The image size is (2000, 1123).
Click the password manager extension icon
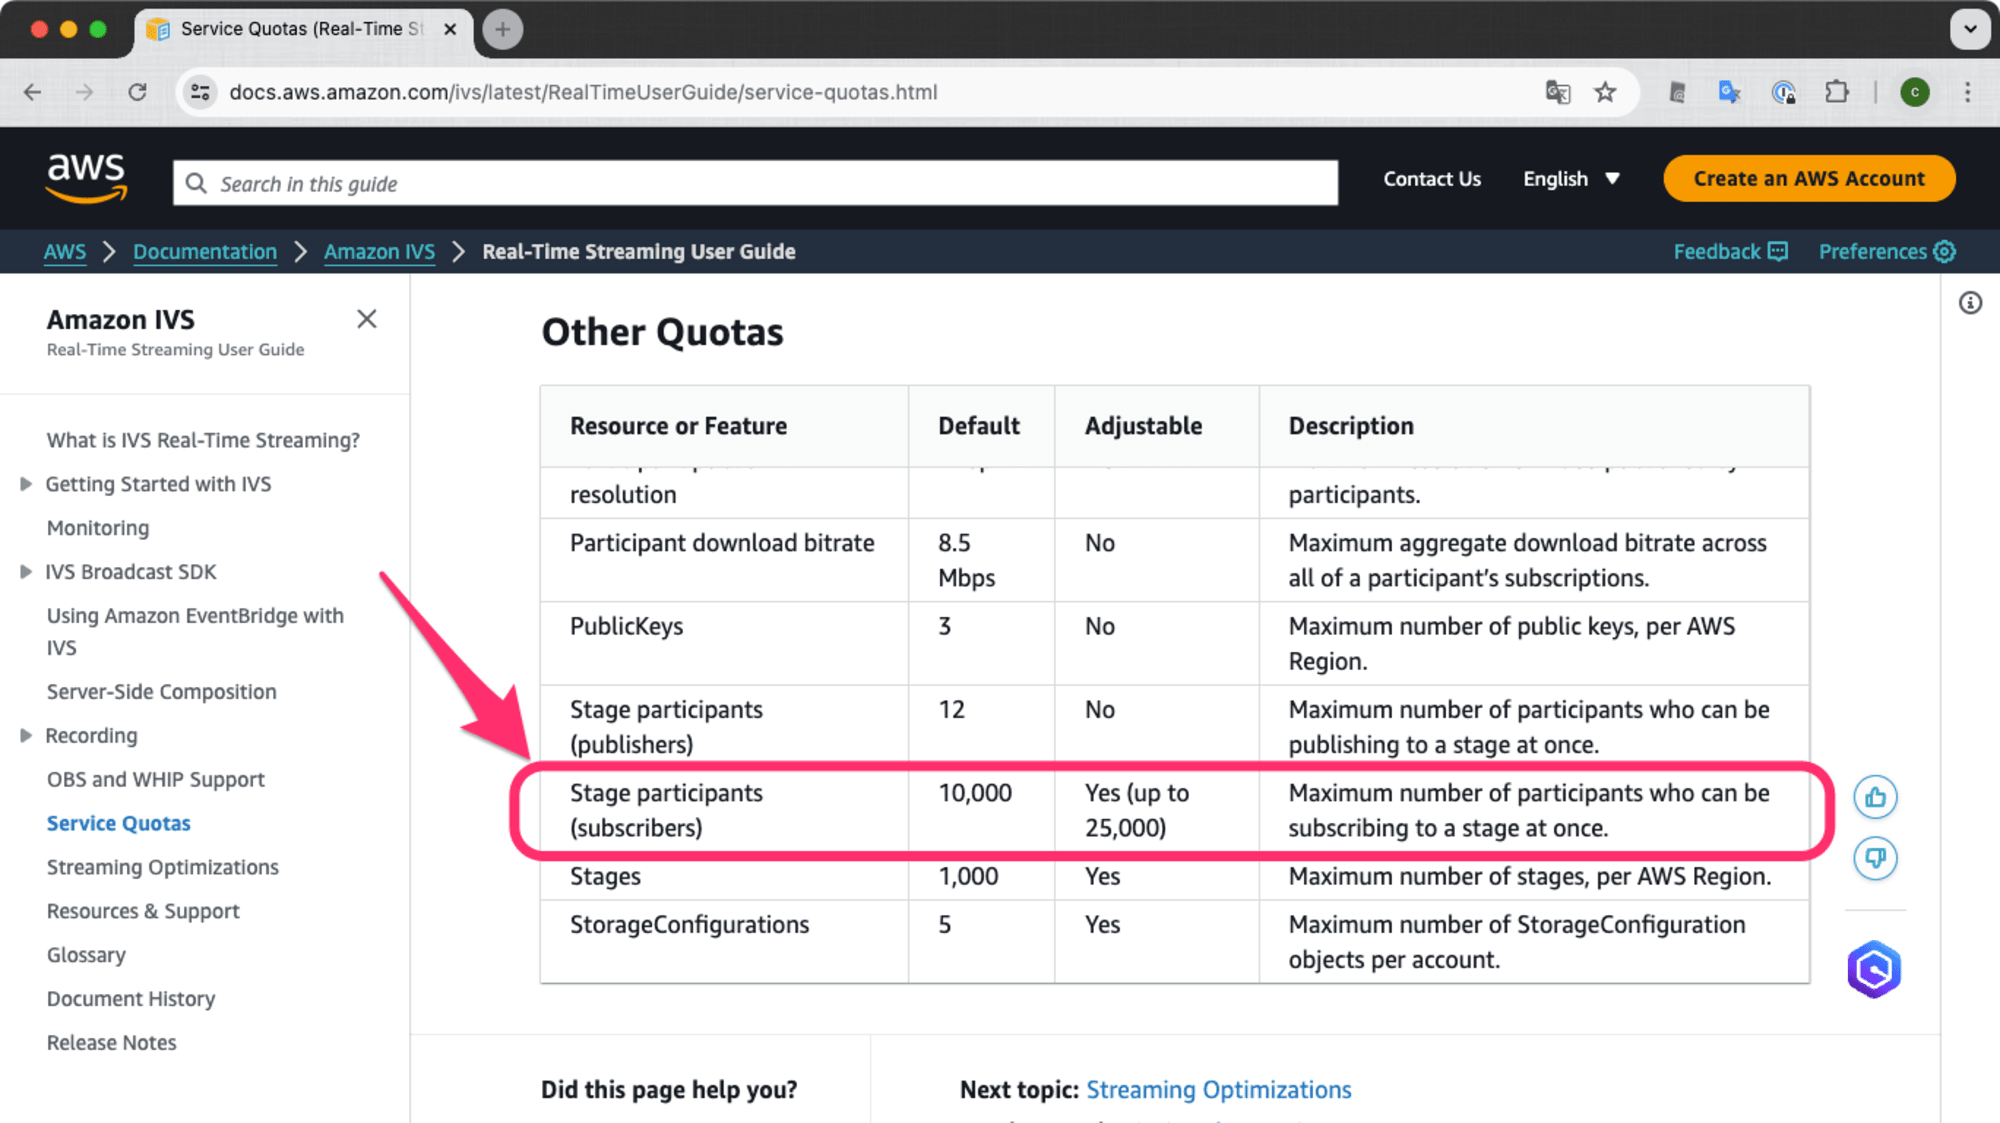pos(1783,92)
